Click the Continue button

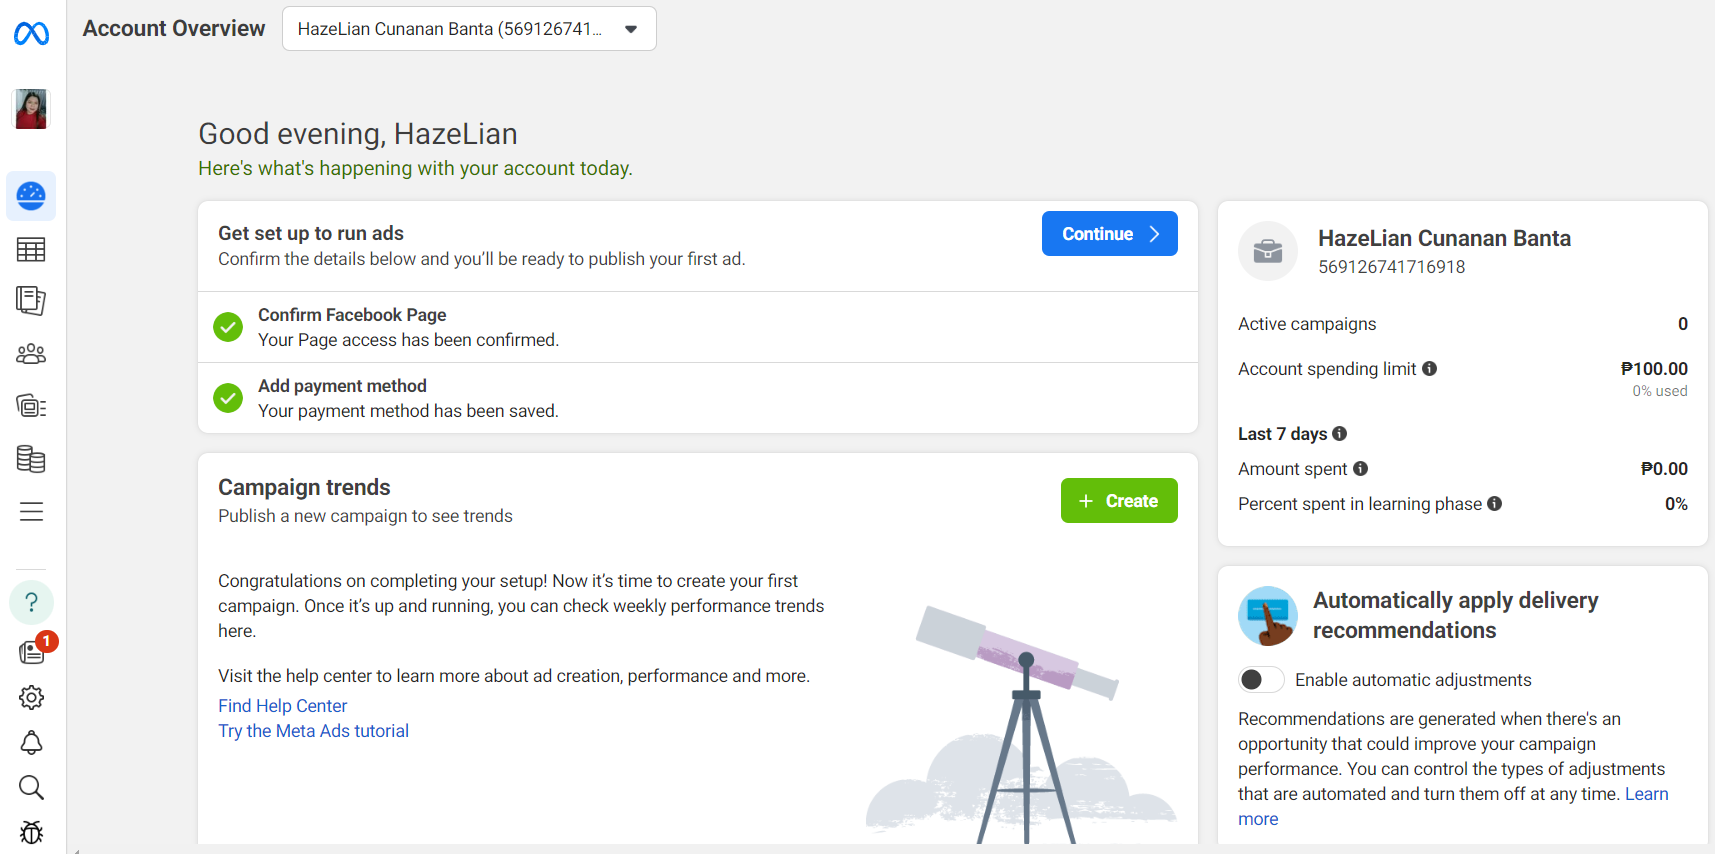1109,234
